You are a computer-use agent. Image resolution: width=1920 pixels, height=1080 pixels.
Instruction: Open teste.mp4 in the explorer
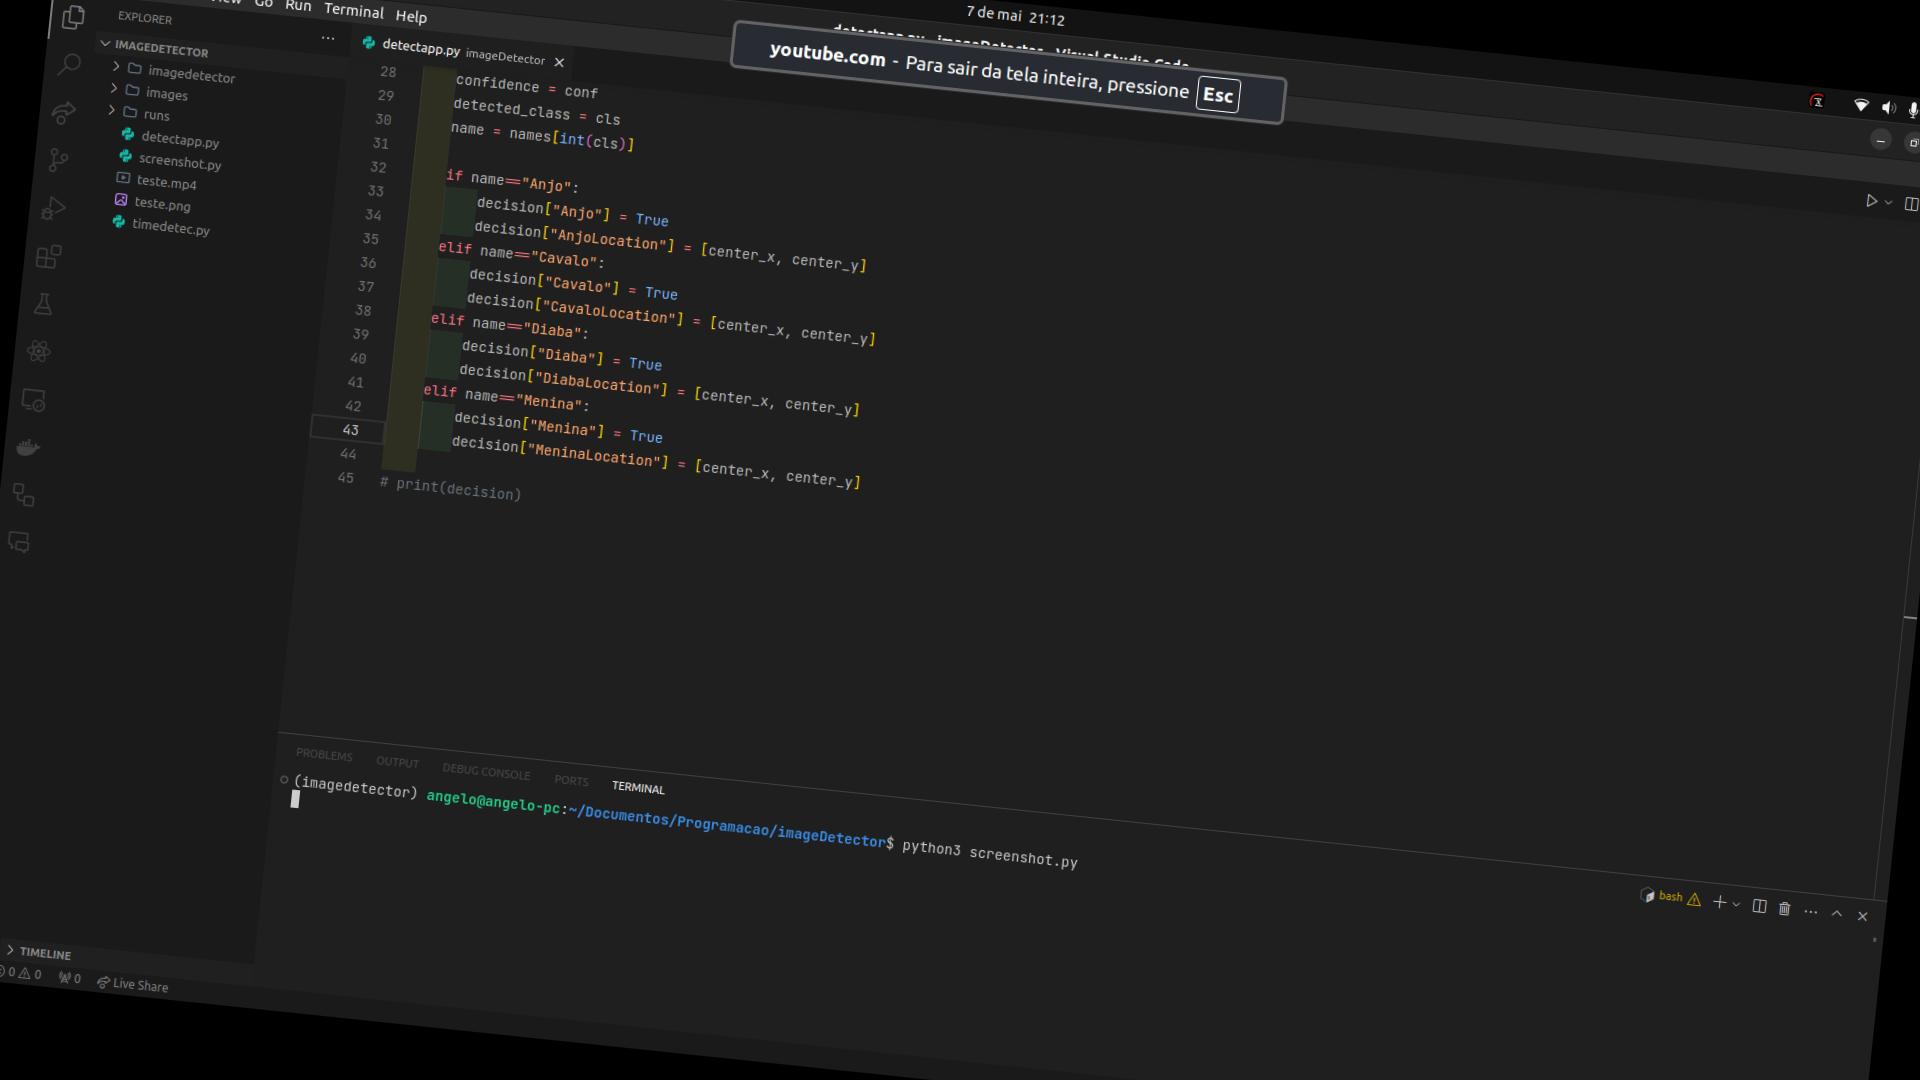pos(166,181)
